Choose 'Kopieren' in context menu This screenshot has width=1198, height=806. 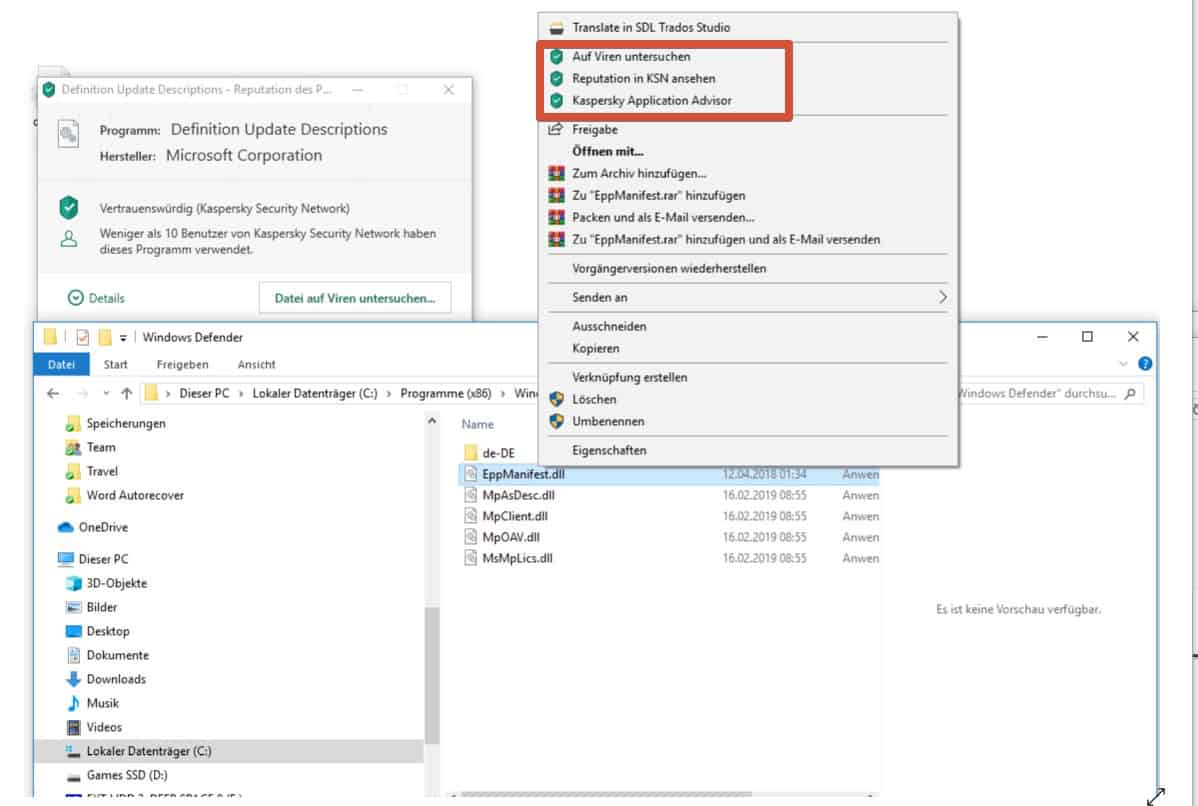[596, 348]
